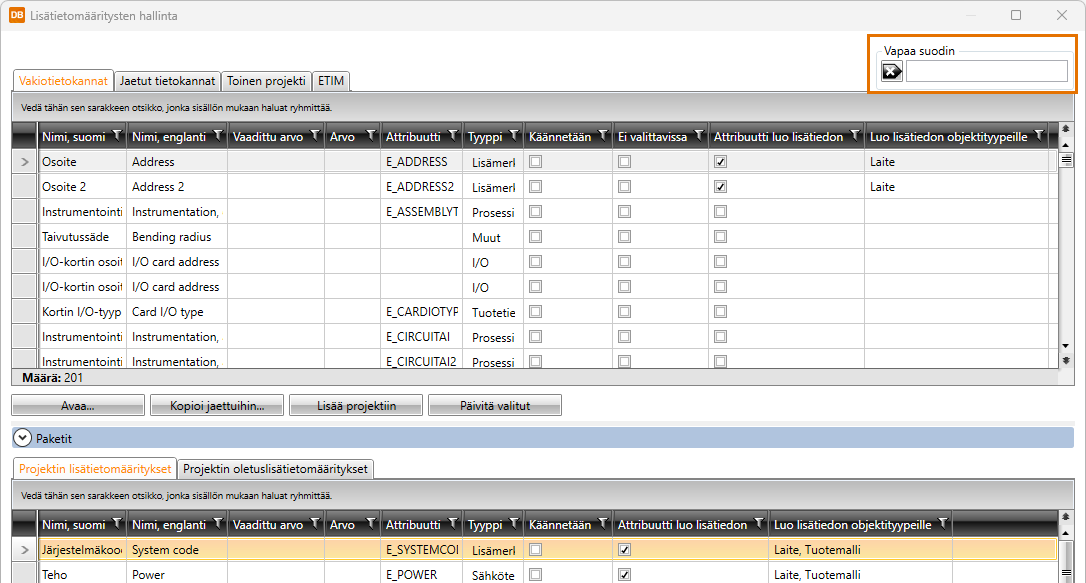Expand the Järjestelmäkoodi row indicator arrow
1086x583 pixels.
tap(25, 549)
